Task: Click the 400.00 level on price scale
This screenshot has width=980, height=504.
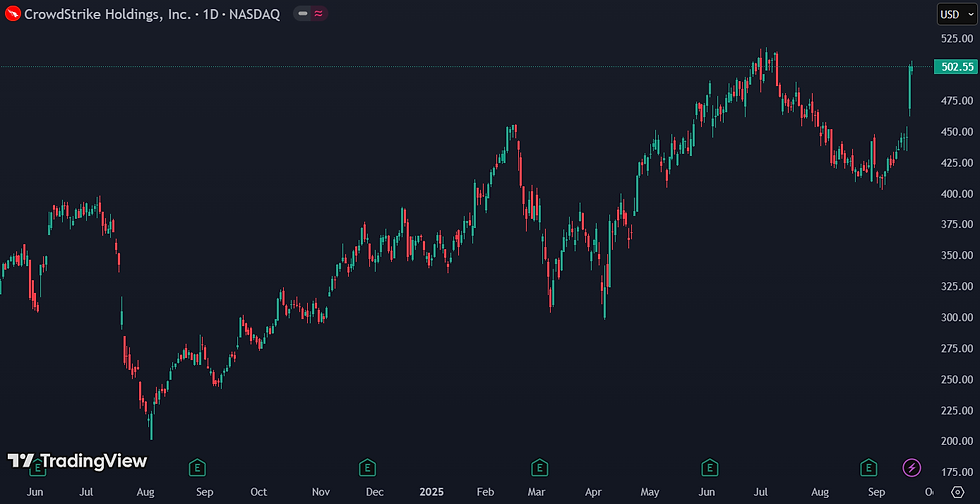Action: coord(957,193)
